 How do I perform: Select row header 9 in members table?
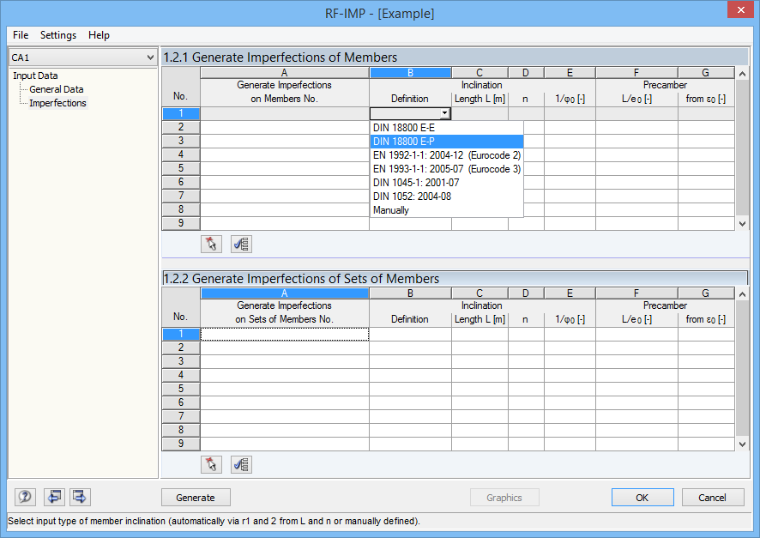tap(181, 223)
